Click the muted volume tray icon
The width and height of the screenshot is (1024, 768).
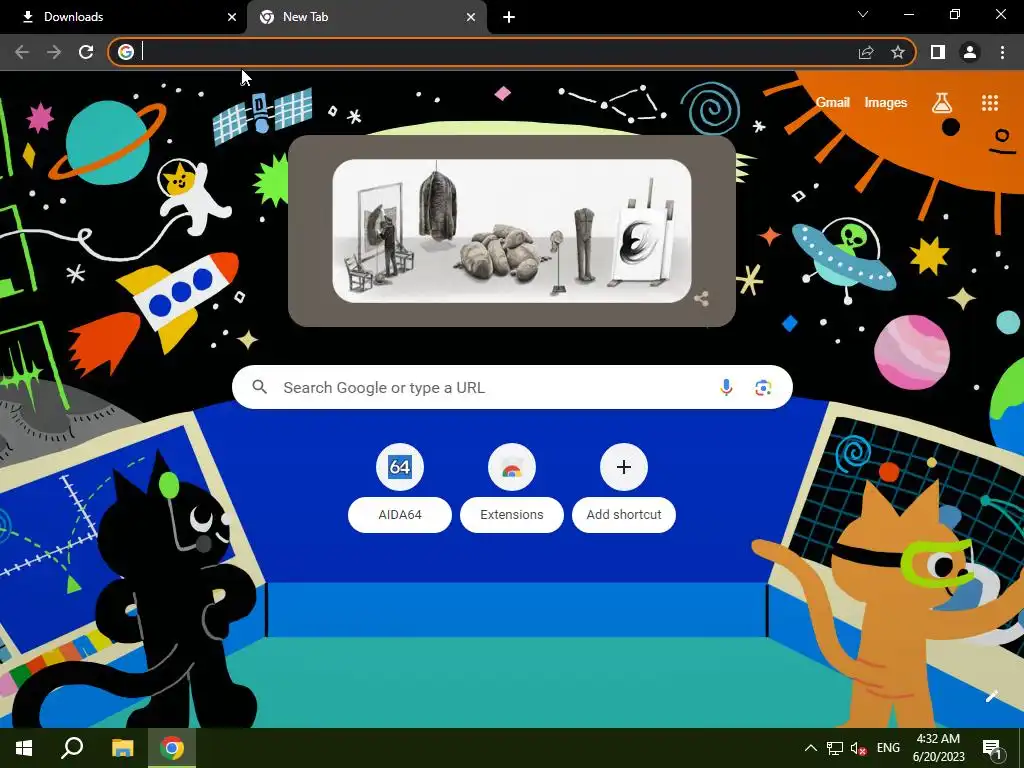pyautogui.click(x=859, y=748)
